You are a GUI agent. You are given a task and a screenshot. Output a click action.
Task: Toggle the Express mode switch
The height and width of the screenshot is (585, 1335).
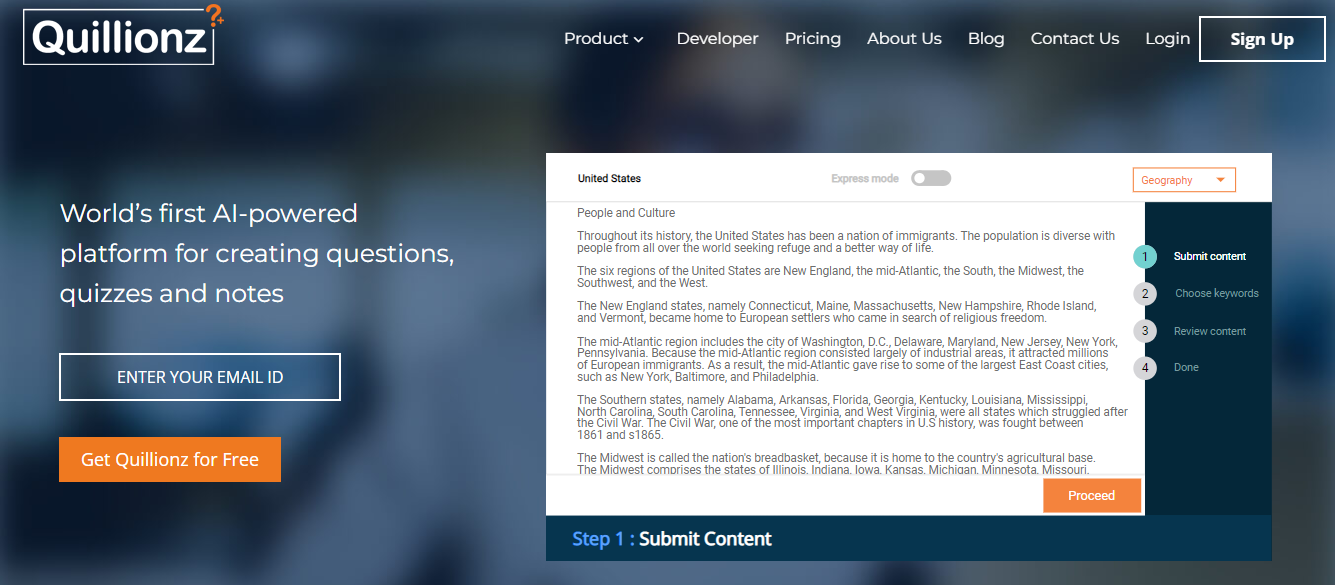coord(931,178)
